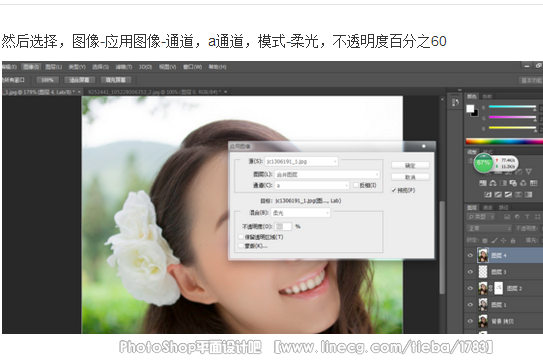
Task: Toggle the 预览(P) preview checkbox
Action: (394, 190)
